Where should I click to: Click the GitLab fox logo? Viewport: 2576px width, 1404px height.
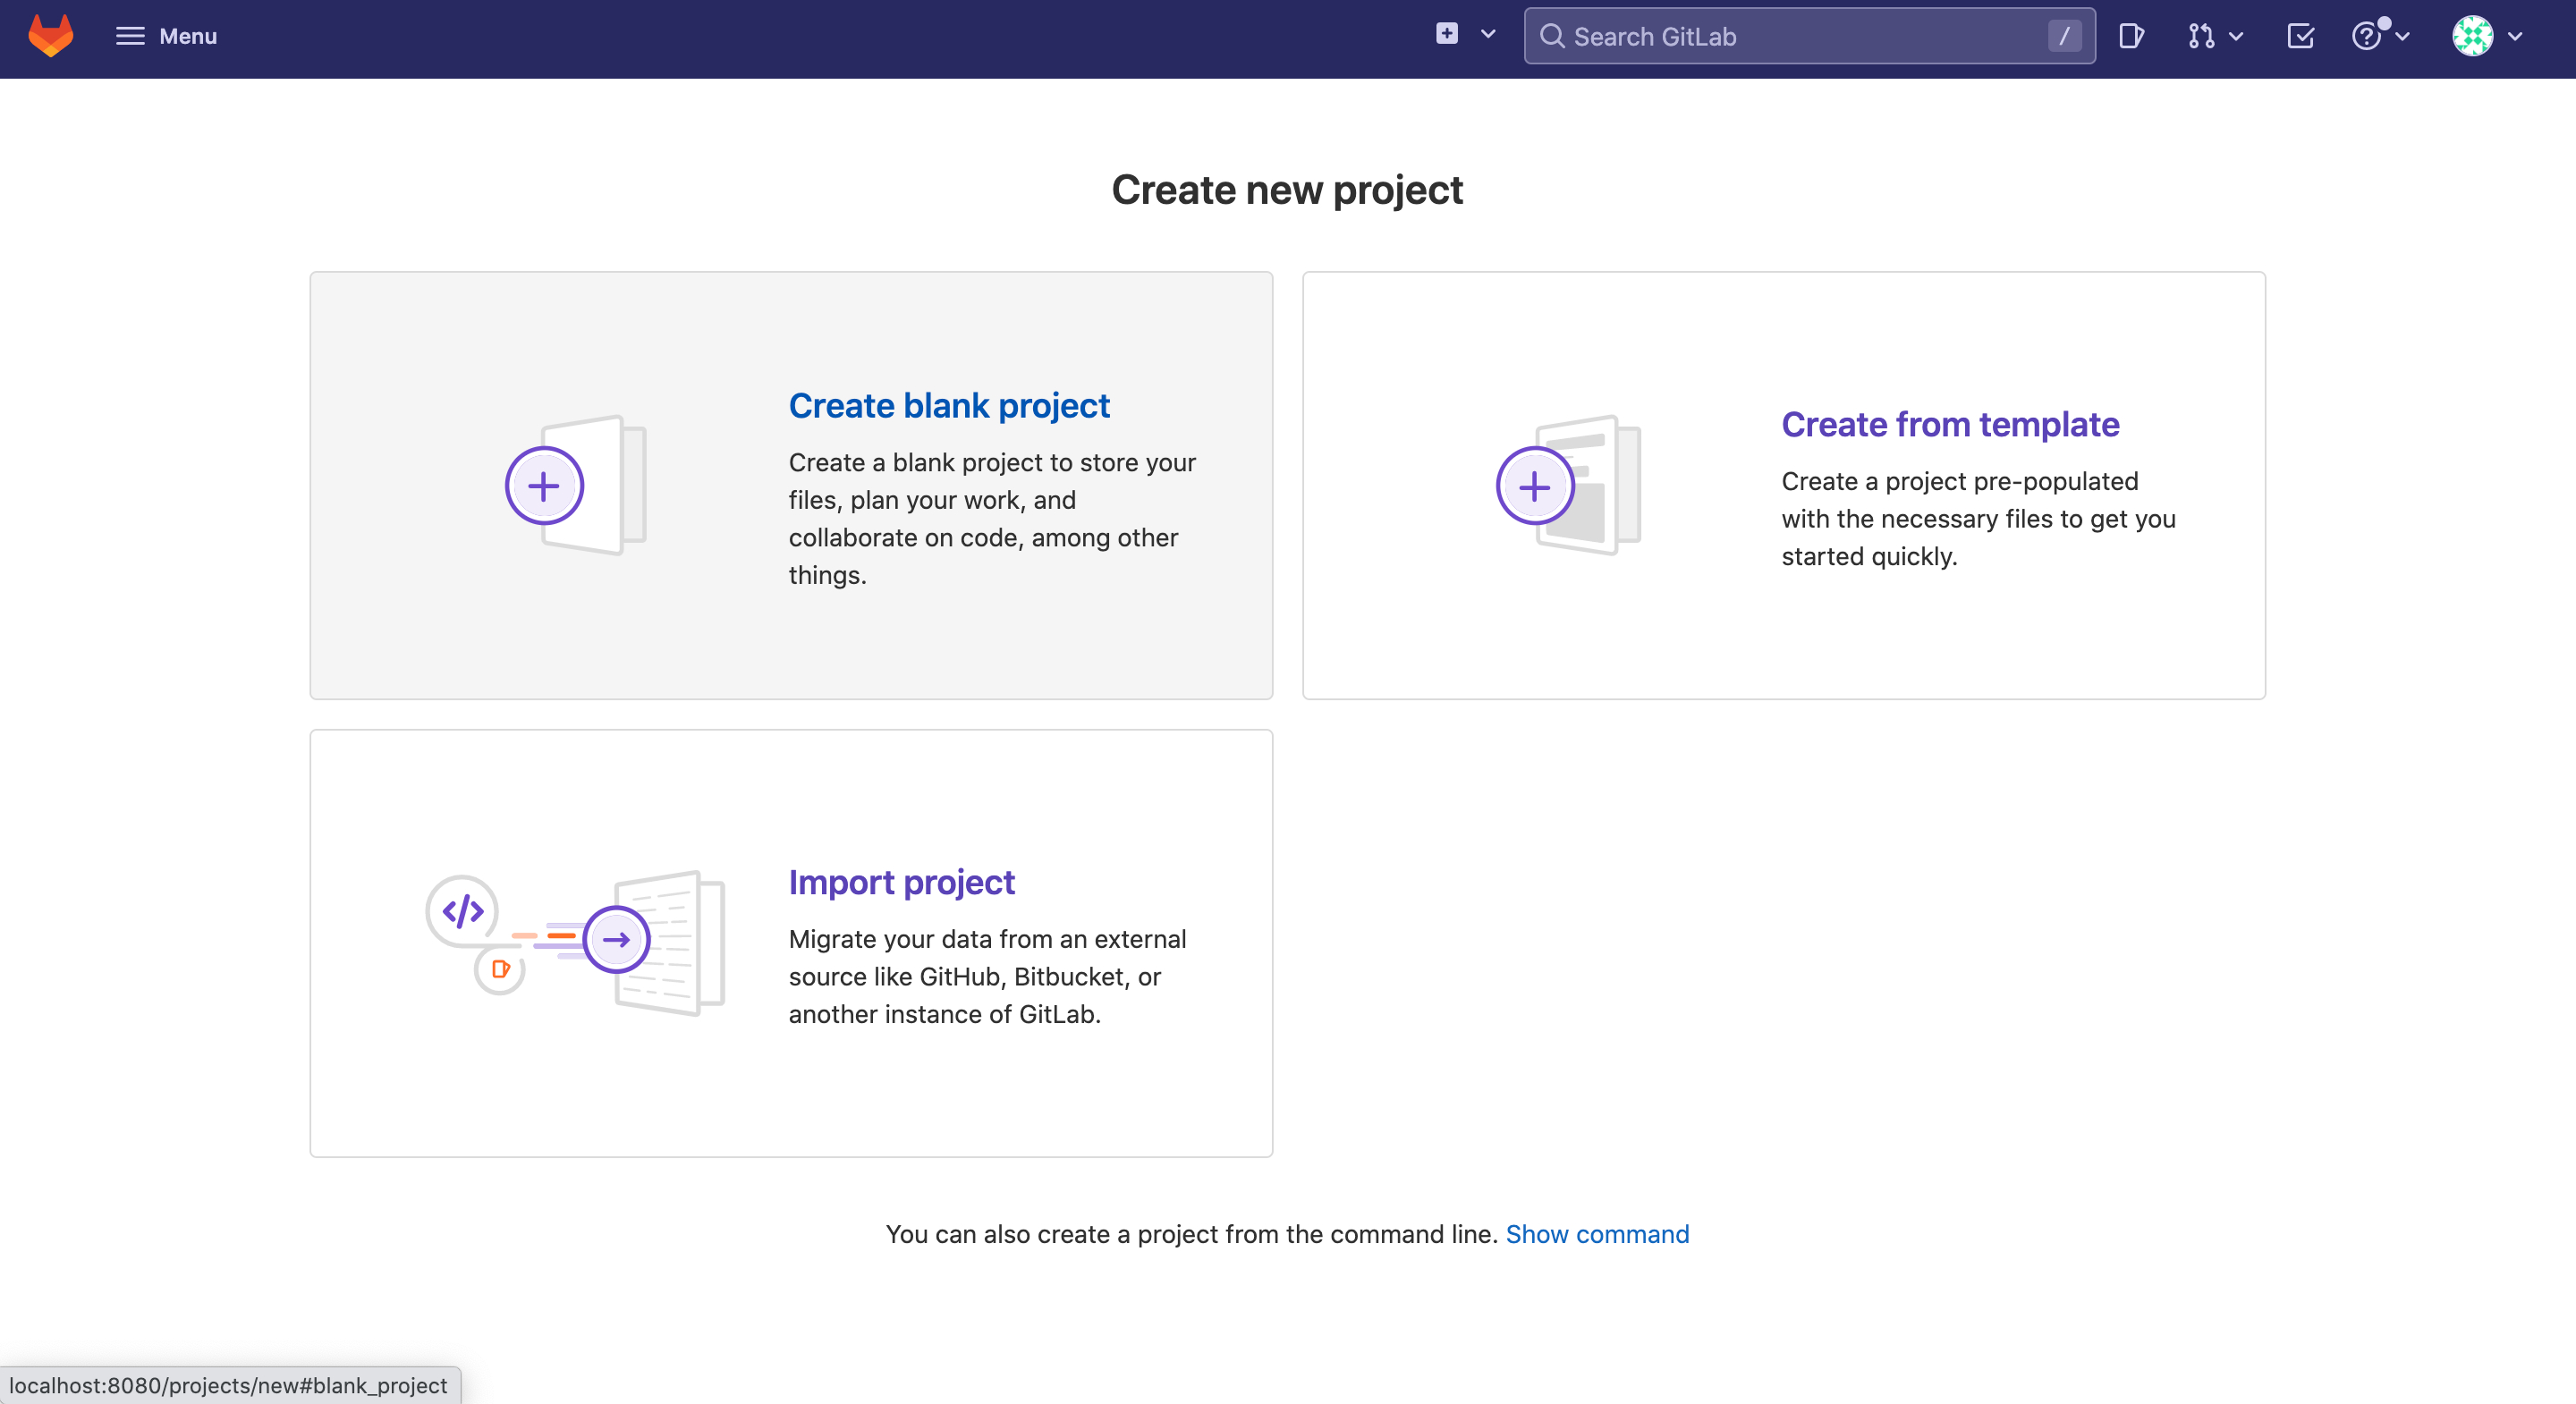point(51,36)
